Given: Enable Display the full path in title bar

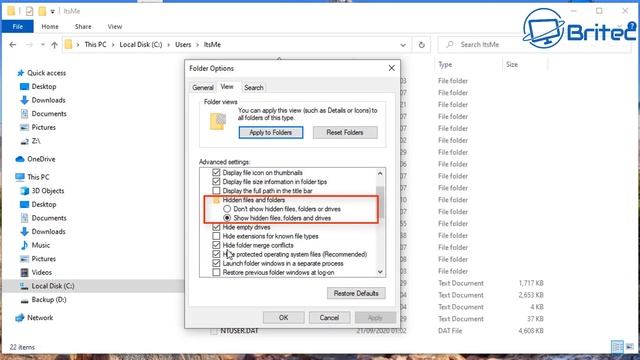Looking at the screenshot, I should (x=216, y=191).
